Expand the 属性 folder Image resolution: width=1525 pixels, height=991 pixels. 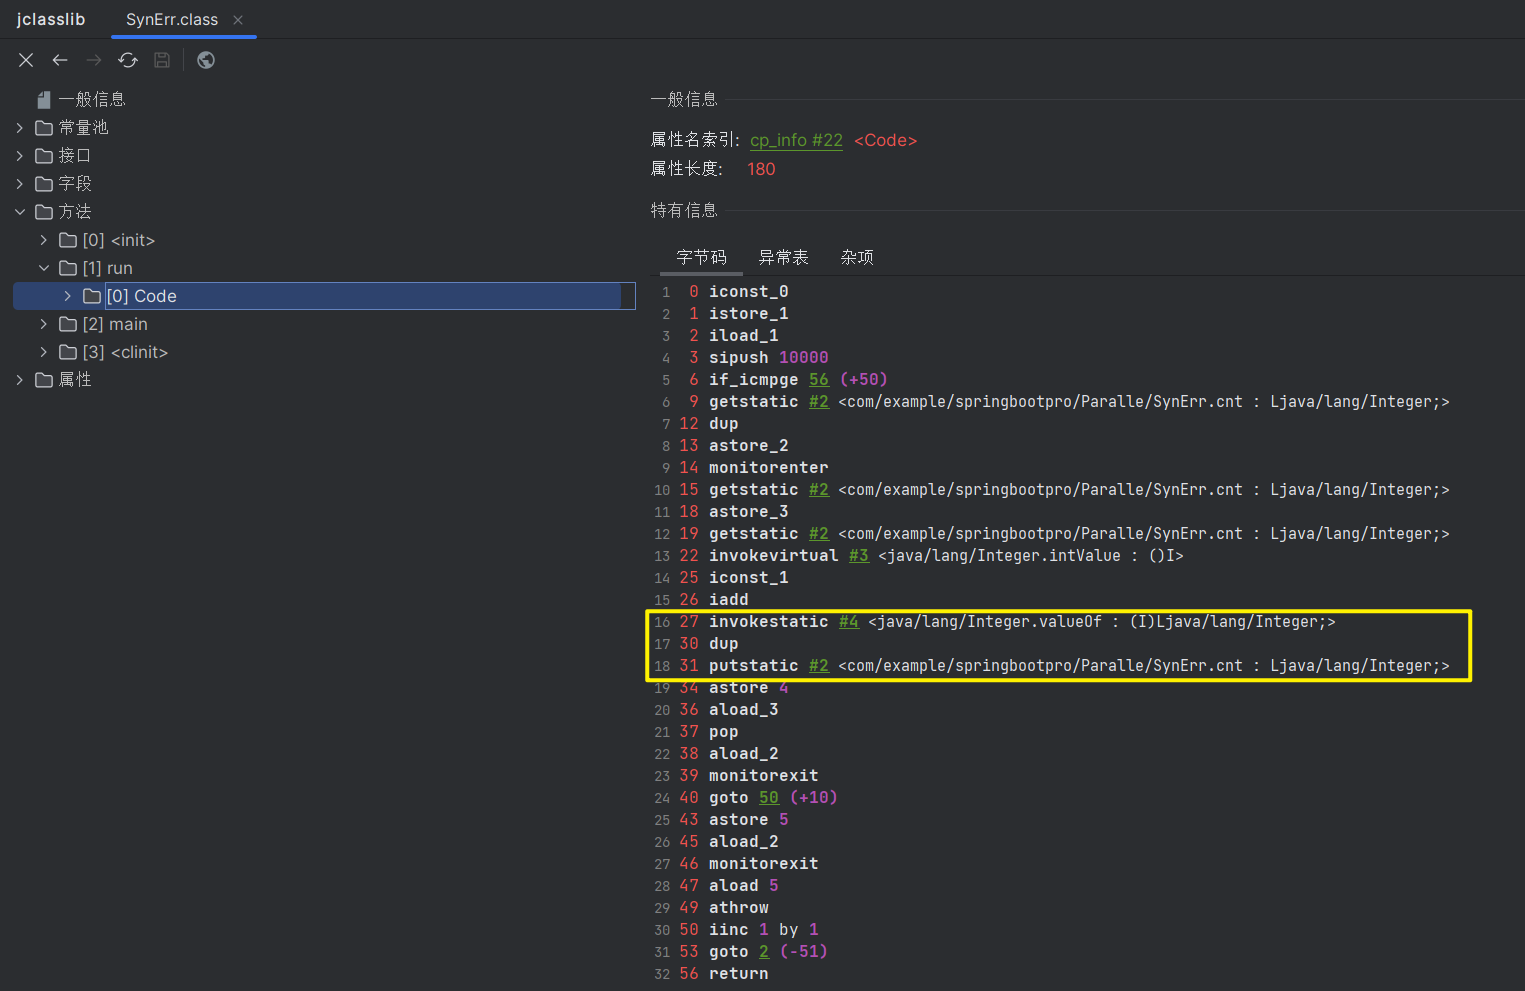[x=20, y=379]
